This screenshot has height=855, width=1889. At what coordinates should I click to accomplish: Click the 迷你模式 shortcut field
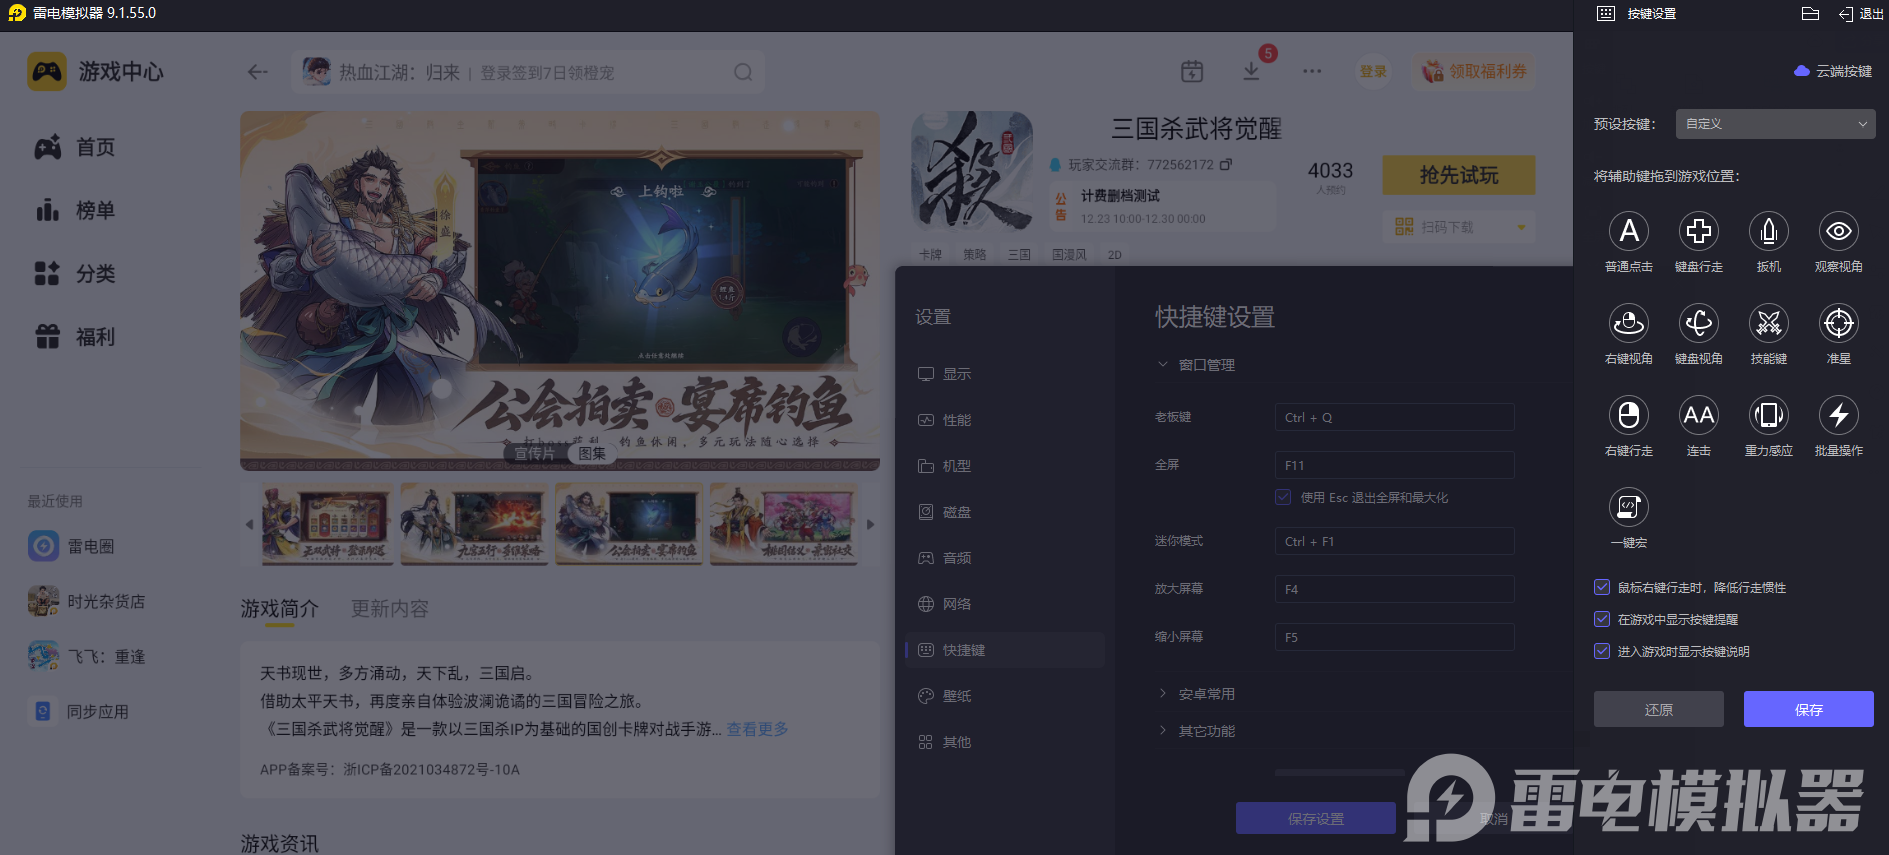(1394, 541)
